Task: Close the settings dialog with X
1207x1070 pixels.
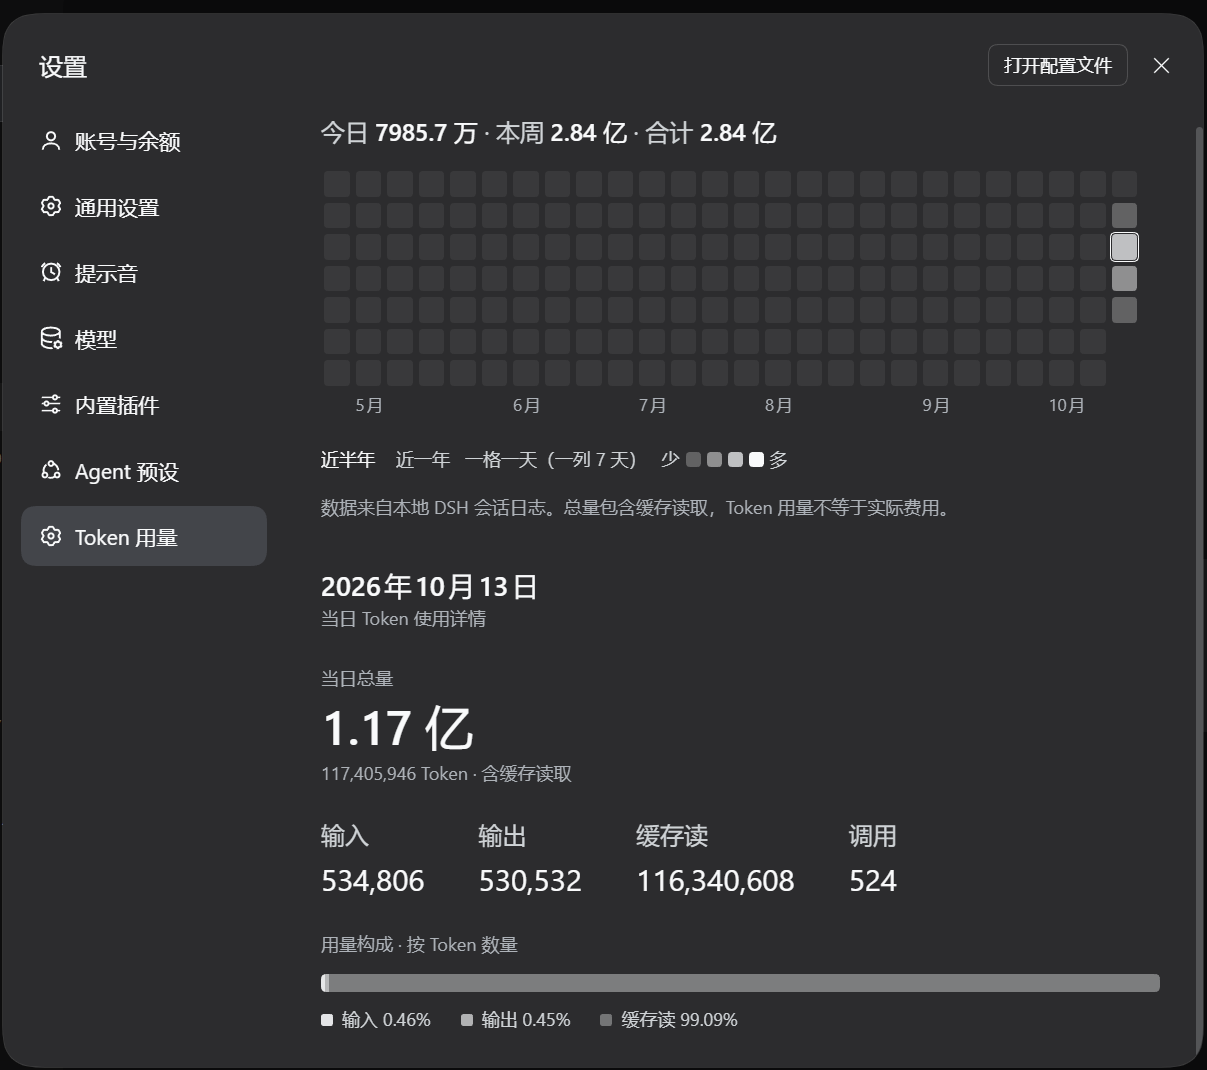Action: [1161, 65]
